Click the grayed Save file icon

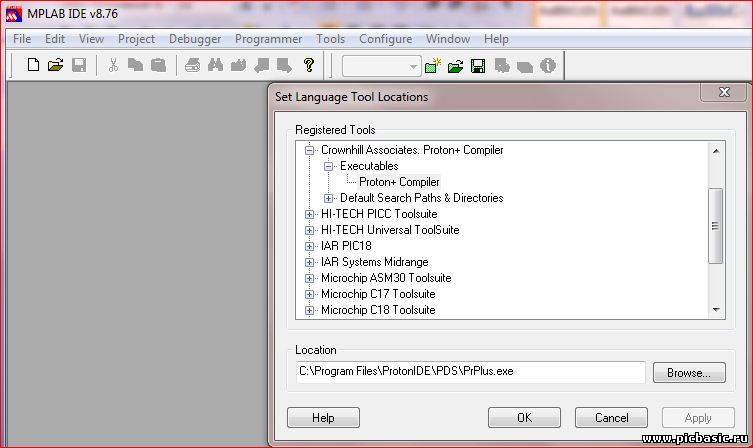(79, 65)
